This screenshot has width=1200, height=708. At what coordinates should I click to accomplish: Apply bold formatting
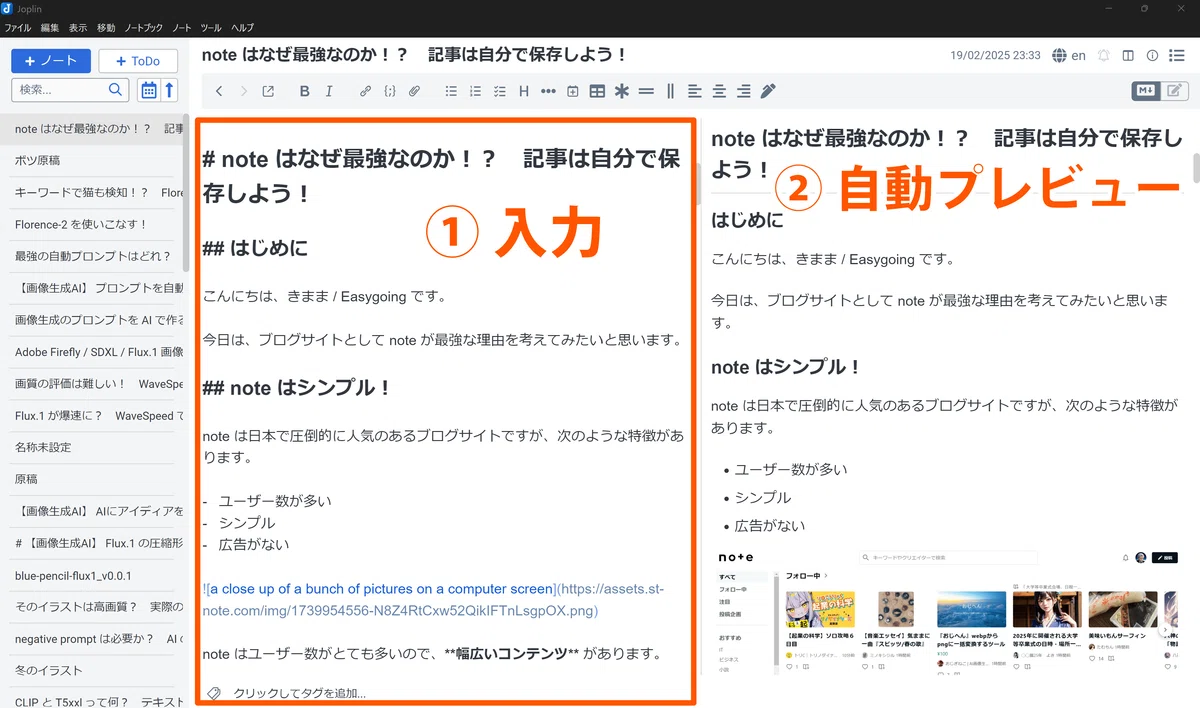[304, 91]
